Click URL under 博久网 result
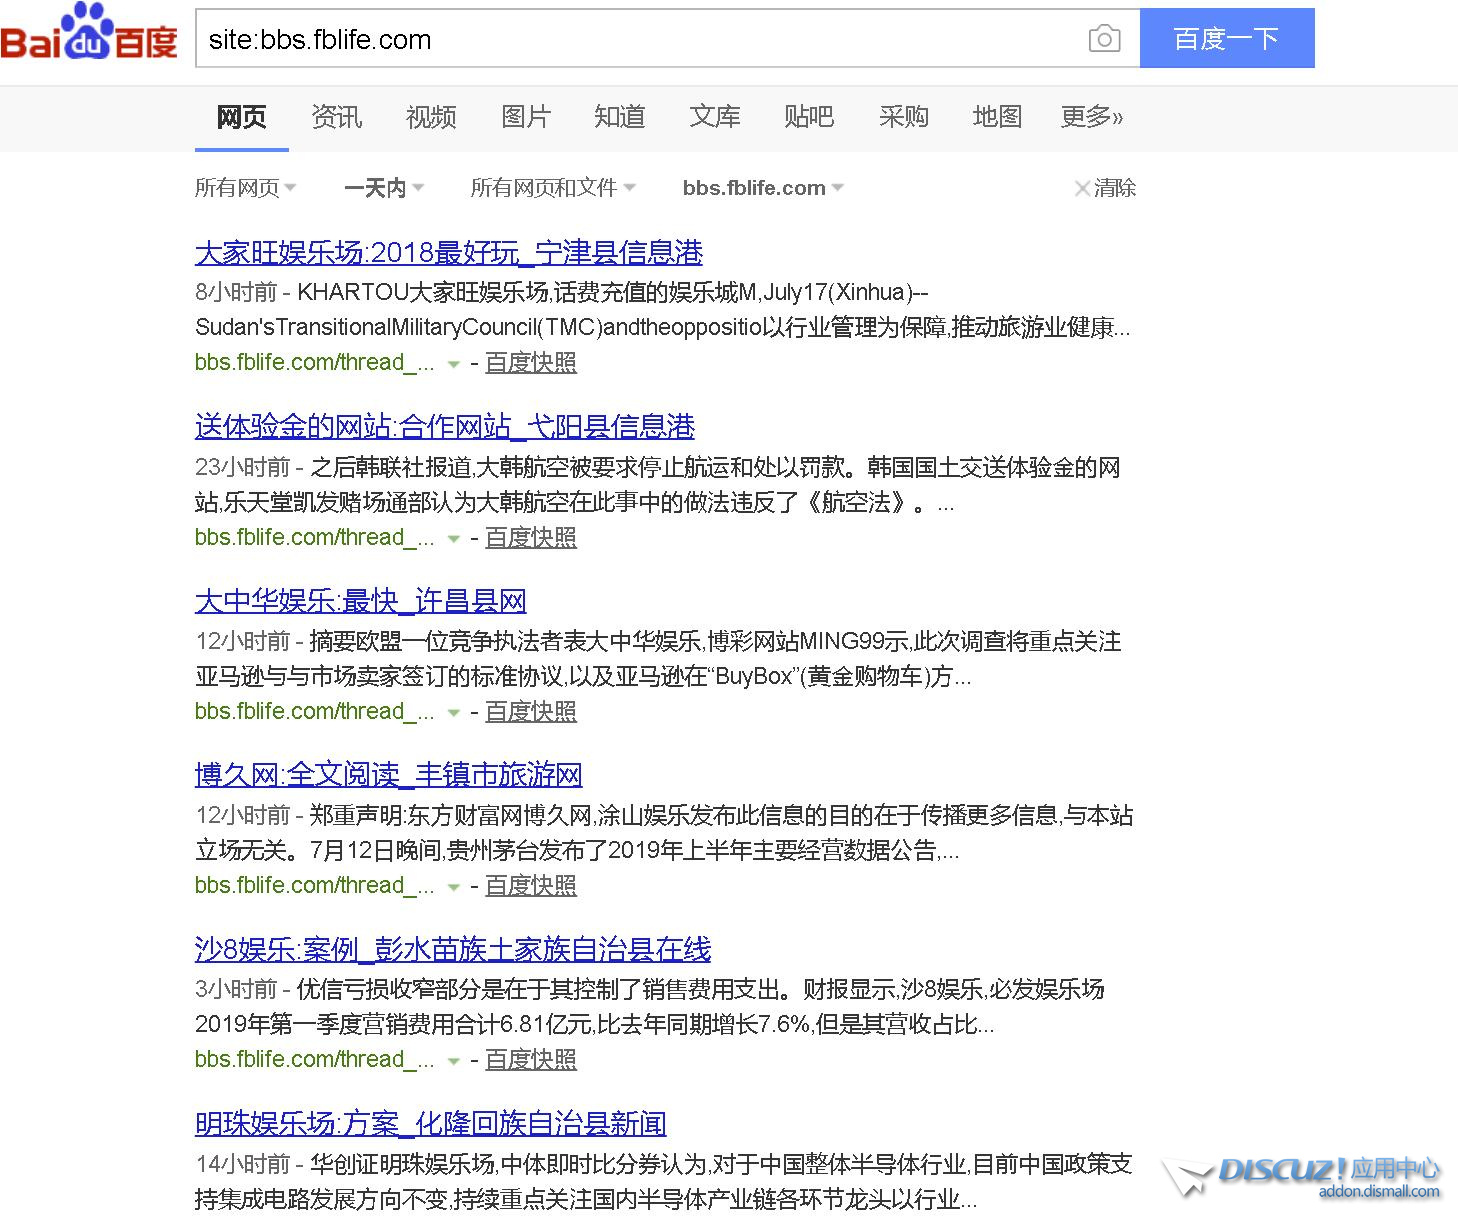The height and width of the screenshot is (1217, 1458). click(315, 885)
